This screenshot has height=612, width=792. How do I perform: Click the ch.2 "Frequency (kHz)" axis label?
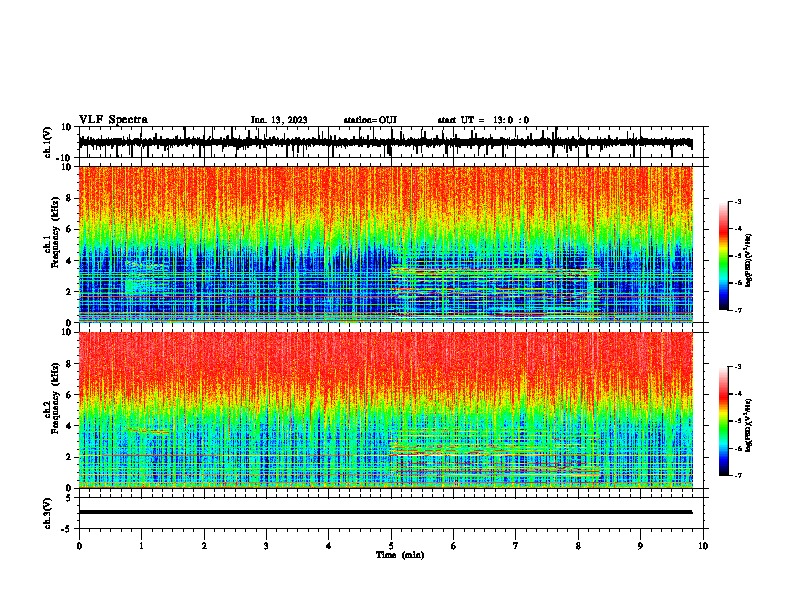[56, 399]
